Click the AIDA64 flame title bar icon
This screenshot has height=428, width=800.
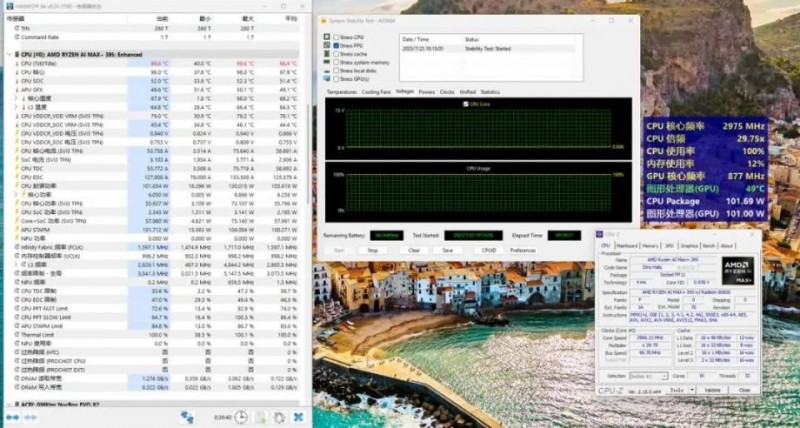323,20
